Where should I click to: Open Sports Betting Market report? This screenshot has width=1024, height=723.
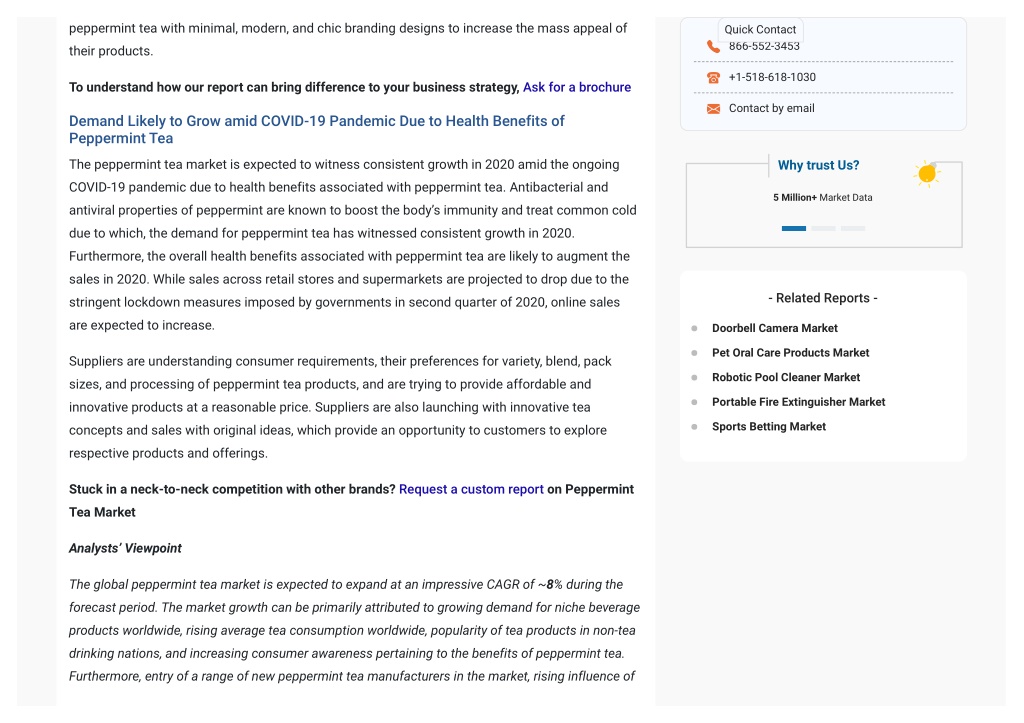click(x=769, y=426)
